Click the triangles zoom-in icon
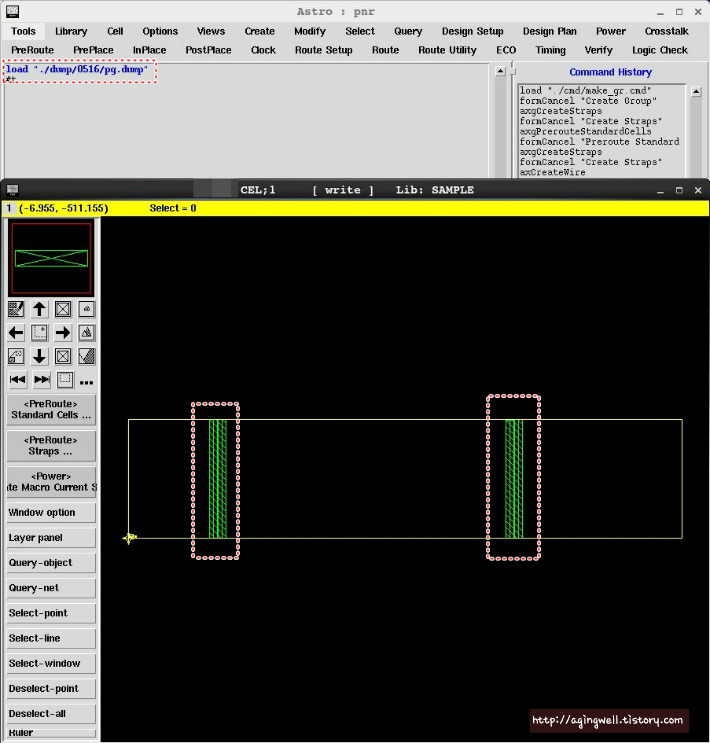Viewport: 710px width, 743px height. [x=86, y=333]
